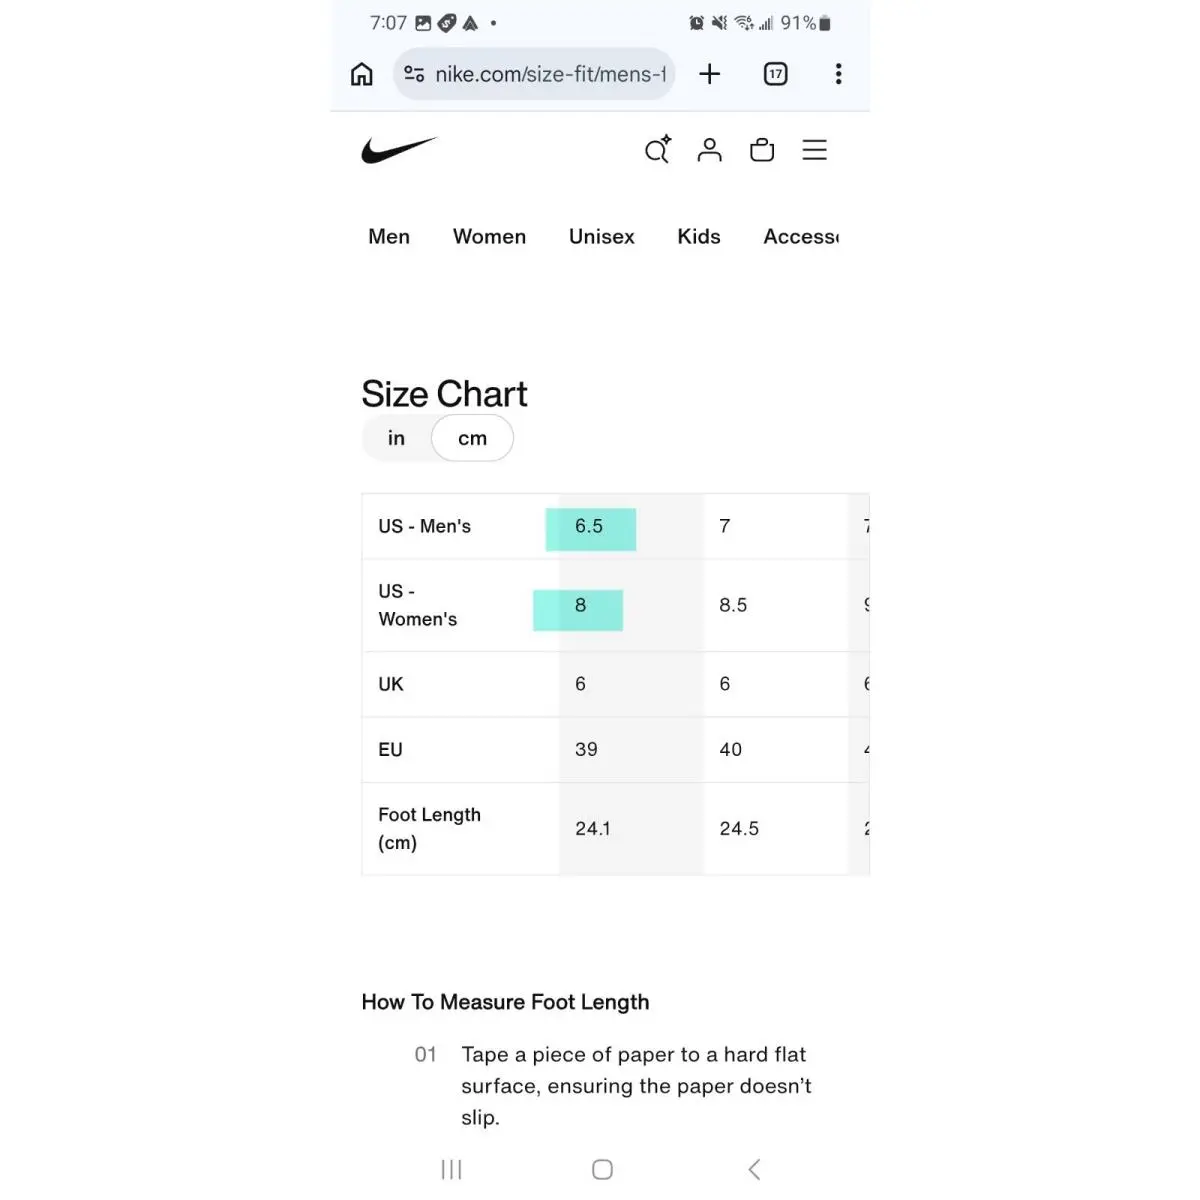This screenshot has height=1200, width=1200.
Task: Click the Nike swoosh logo
Action: [x=399, y=150]
